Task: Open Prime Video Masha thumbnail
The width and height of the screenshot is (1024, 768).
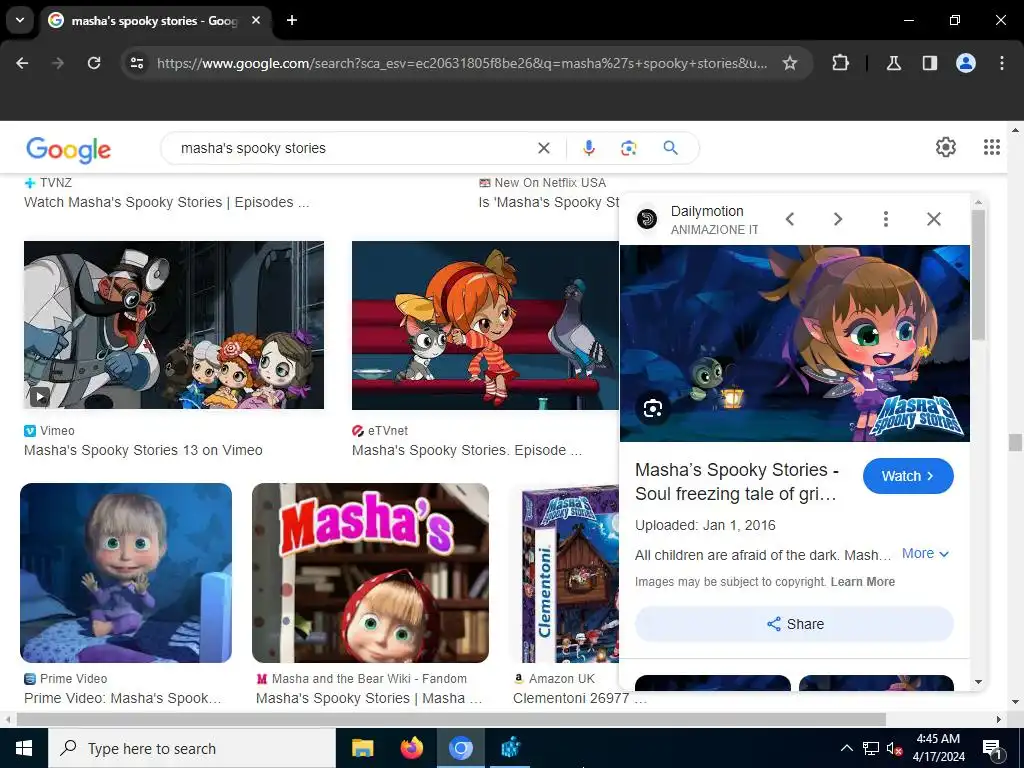Action: point(126,573)
